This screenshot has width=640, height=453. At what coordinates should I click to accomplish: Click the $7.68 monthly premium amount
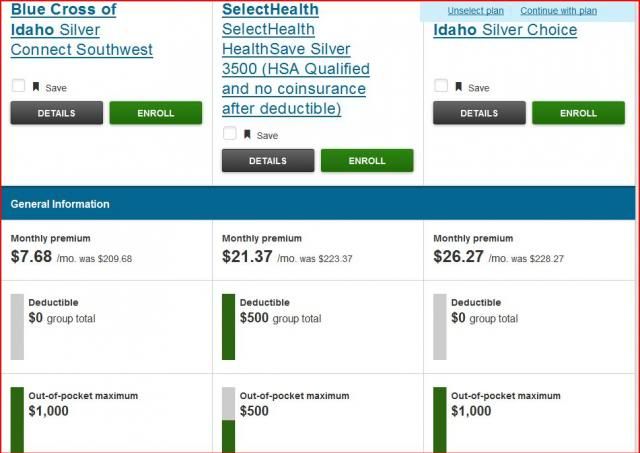pyautogui.click(x=31, y=256)
